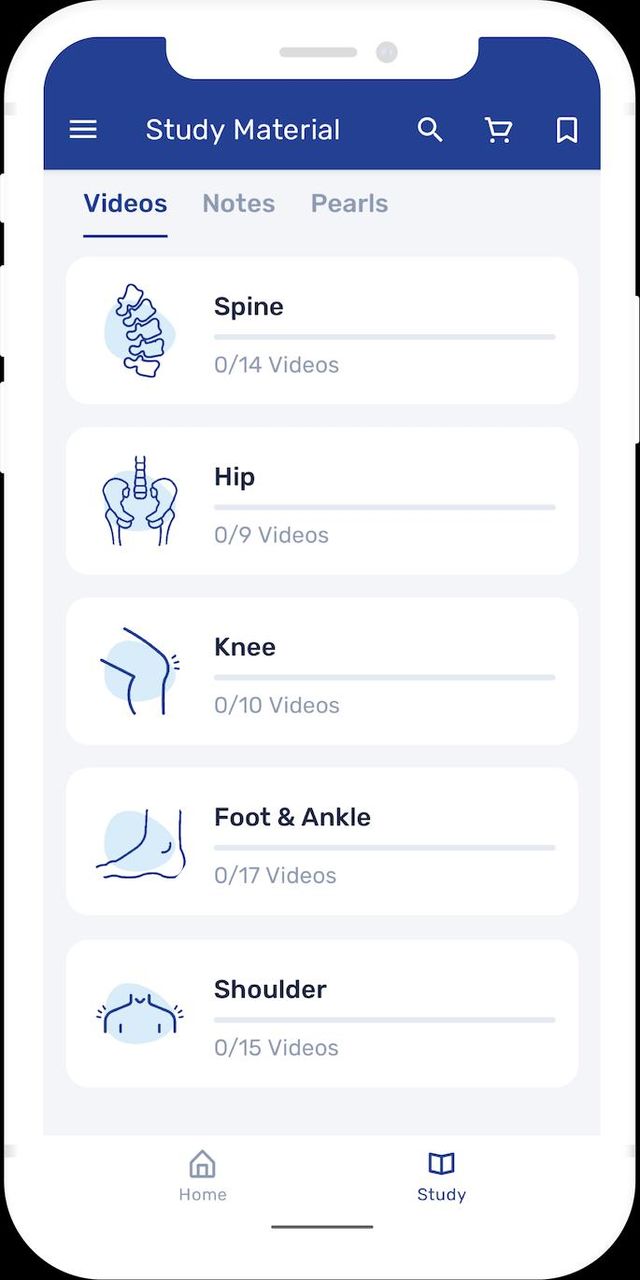This screenshot has width=640, height=1280.
Task: Tap the 0/9 Videos label under Hip
Action: [271, 535]
